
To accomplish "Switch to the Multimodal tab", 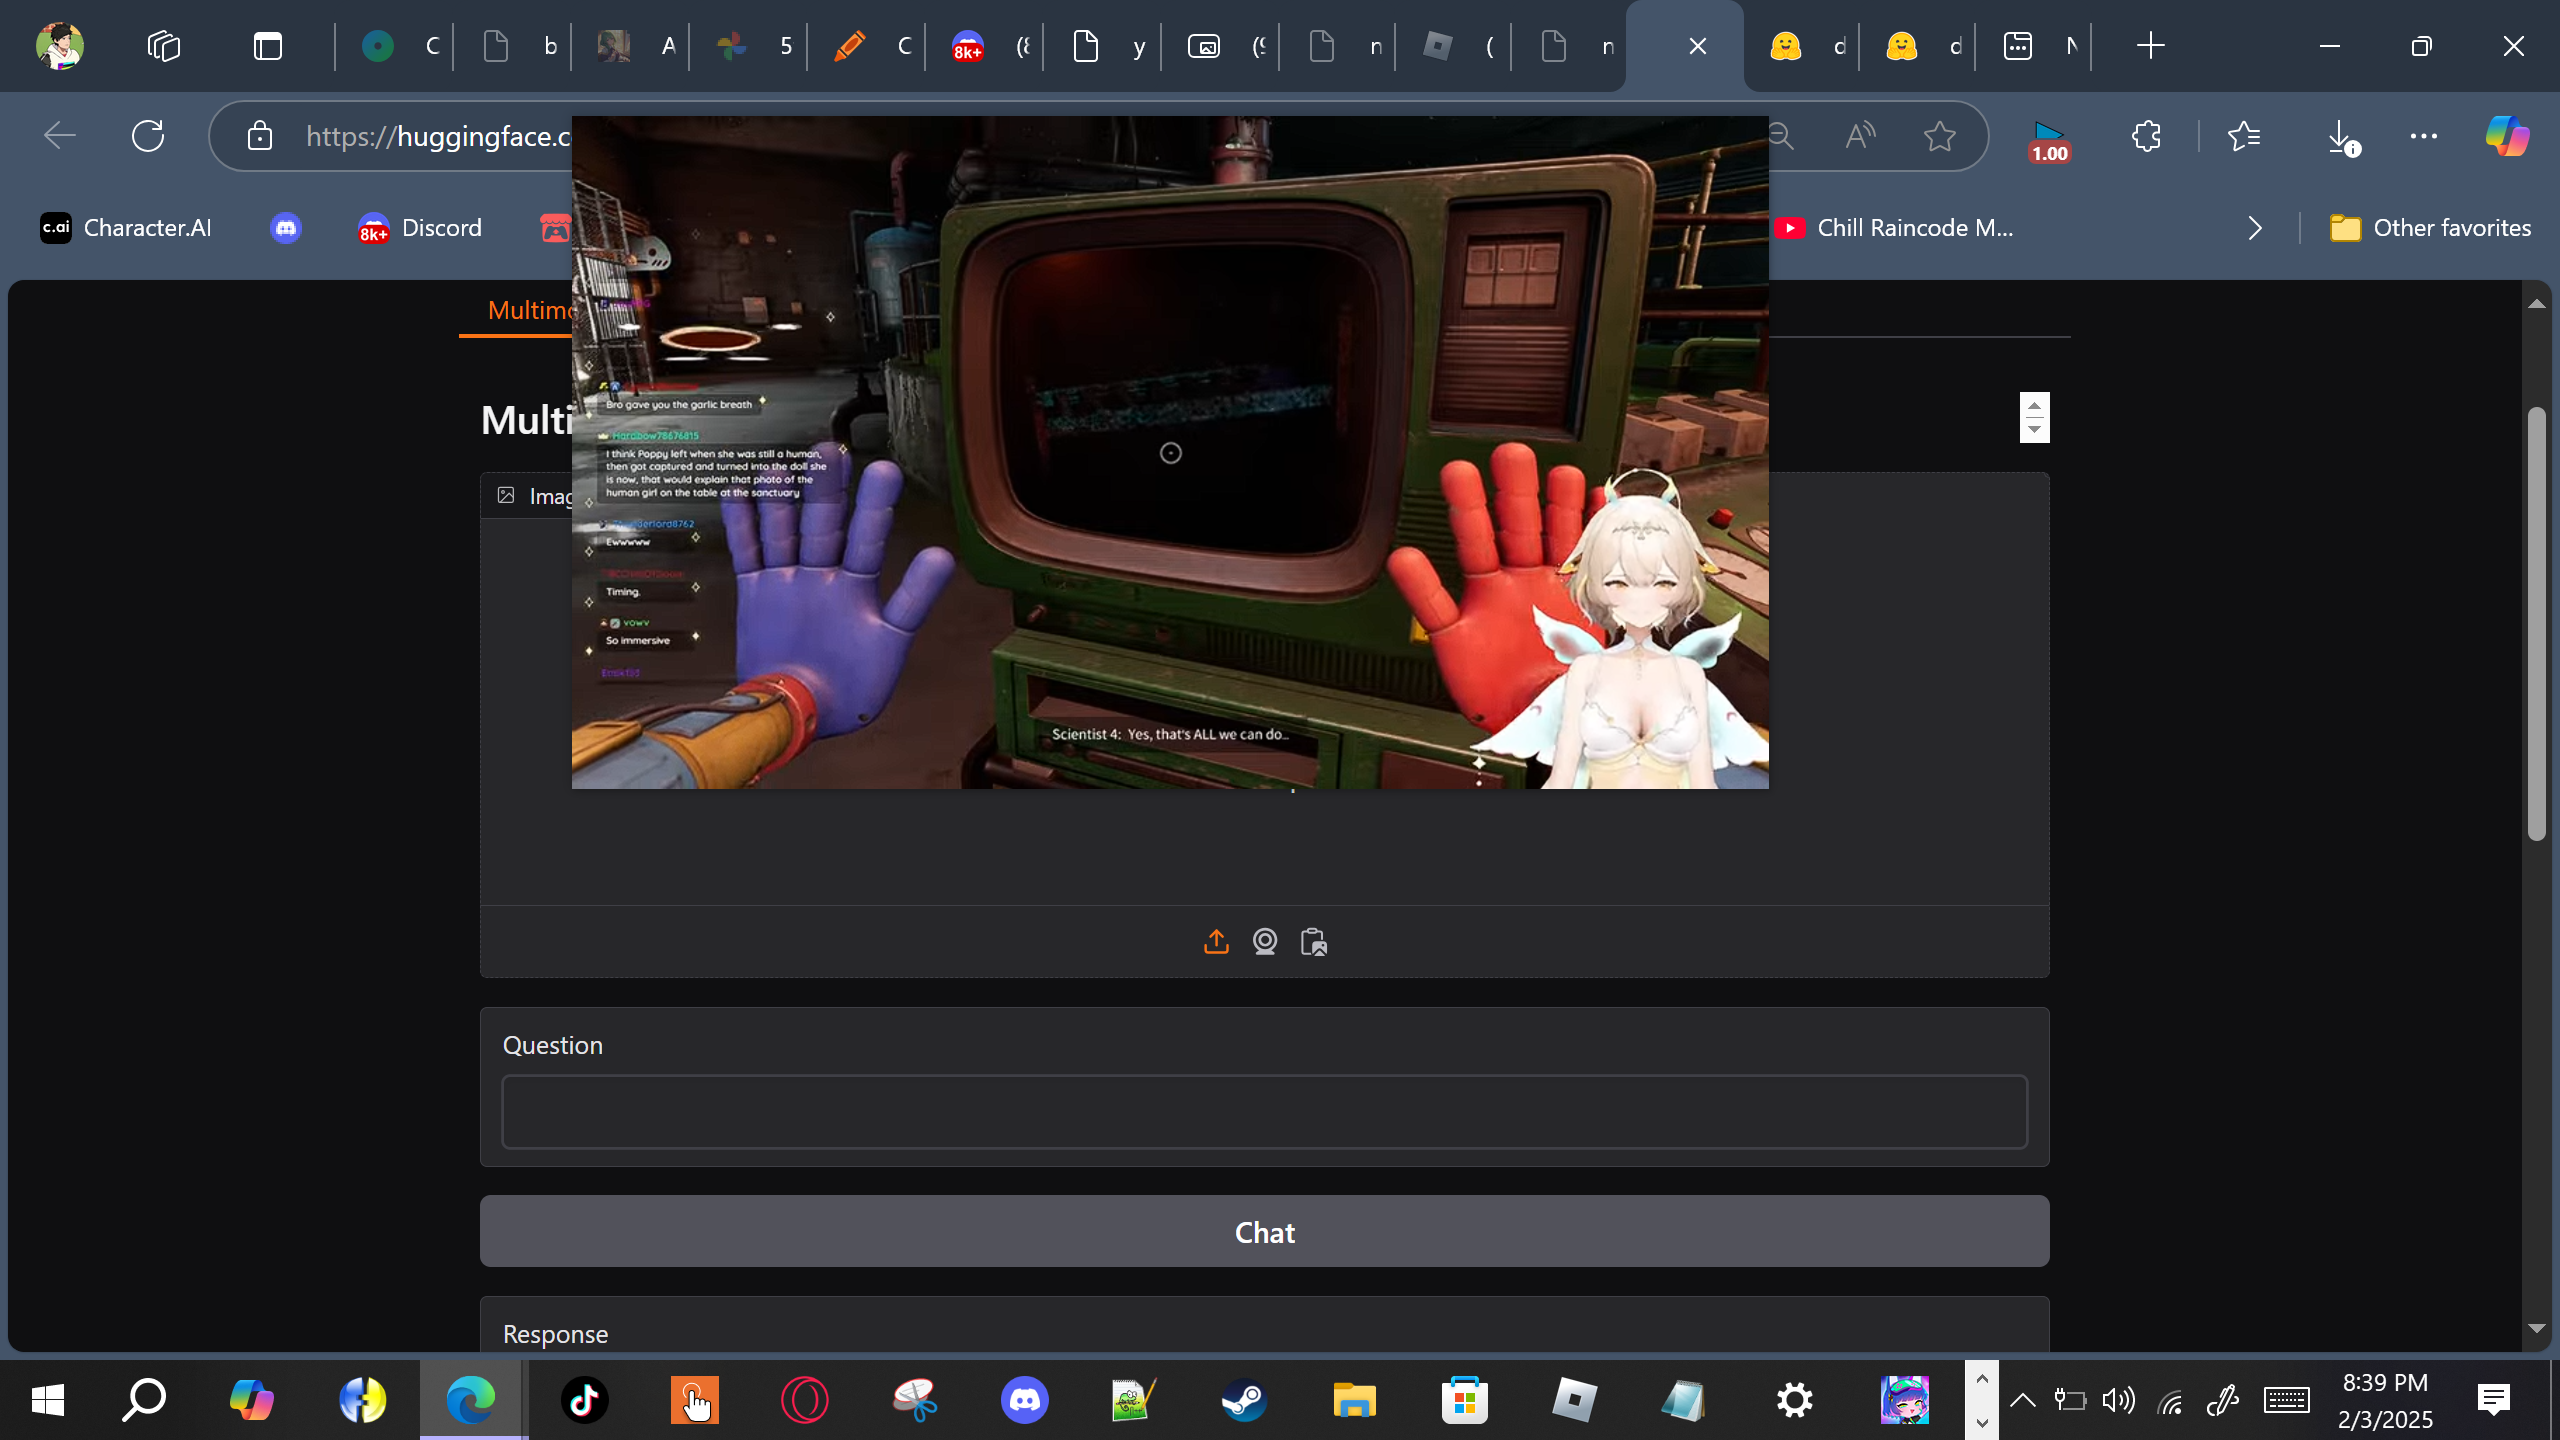I will [531, 310].
